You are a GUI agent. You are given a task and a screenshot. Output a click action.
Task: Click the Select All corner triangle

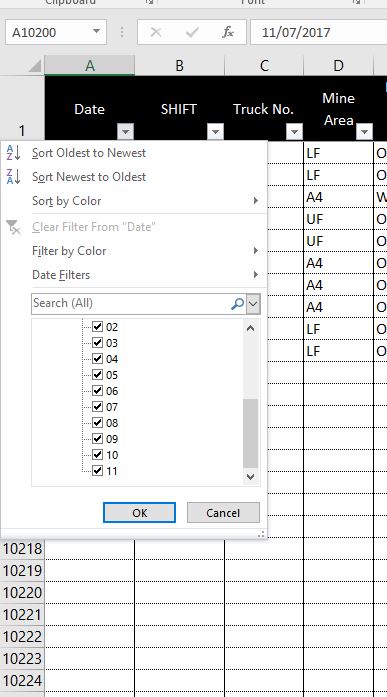35,66
